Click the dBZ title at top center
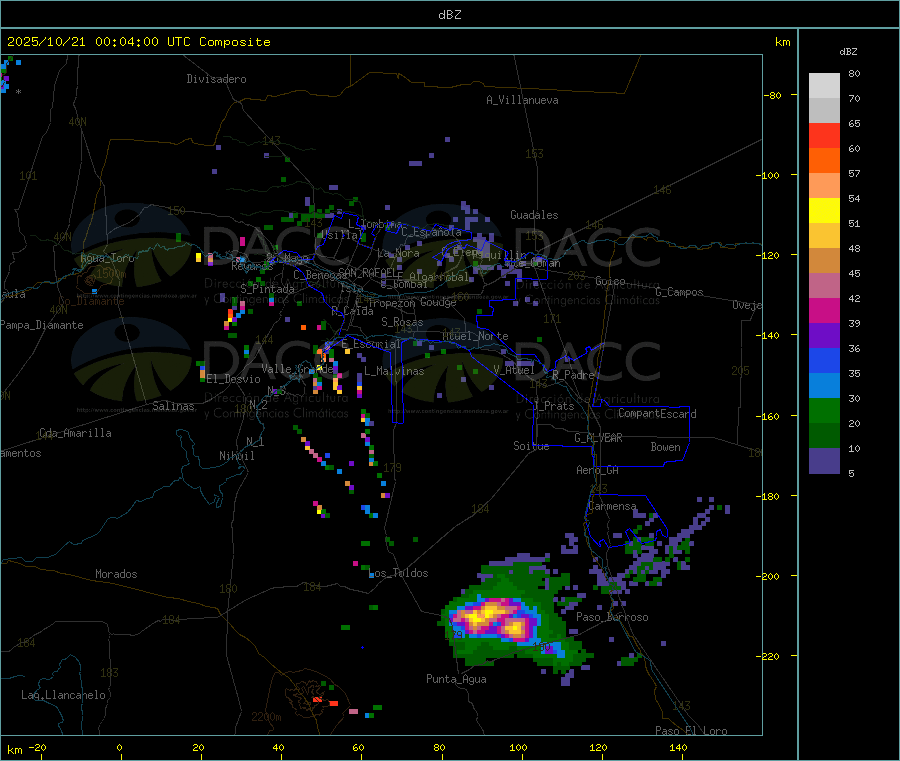Image resolution: width=900 pixels, height=761 pixels. (x=449, y=15)
